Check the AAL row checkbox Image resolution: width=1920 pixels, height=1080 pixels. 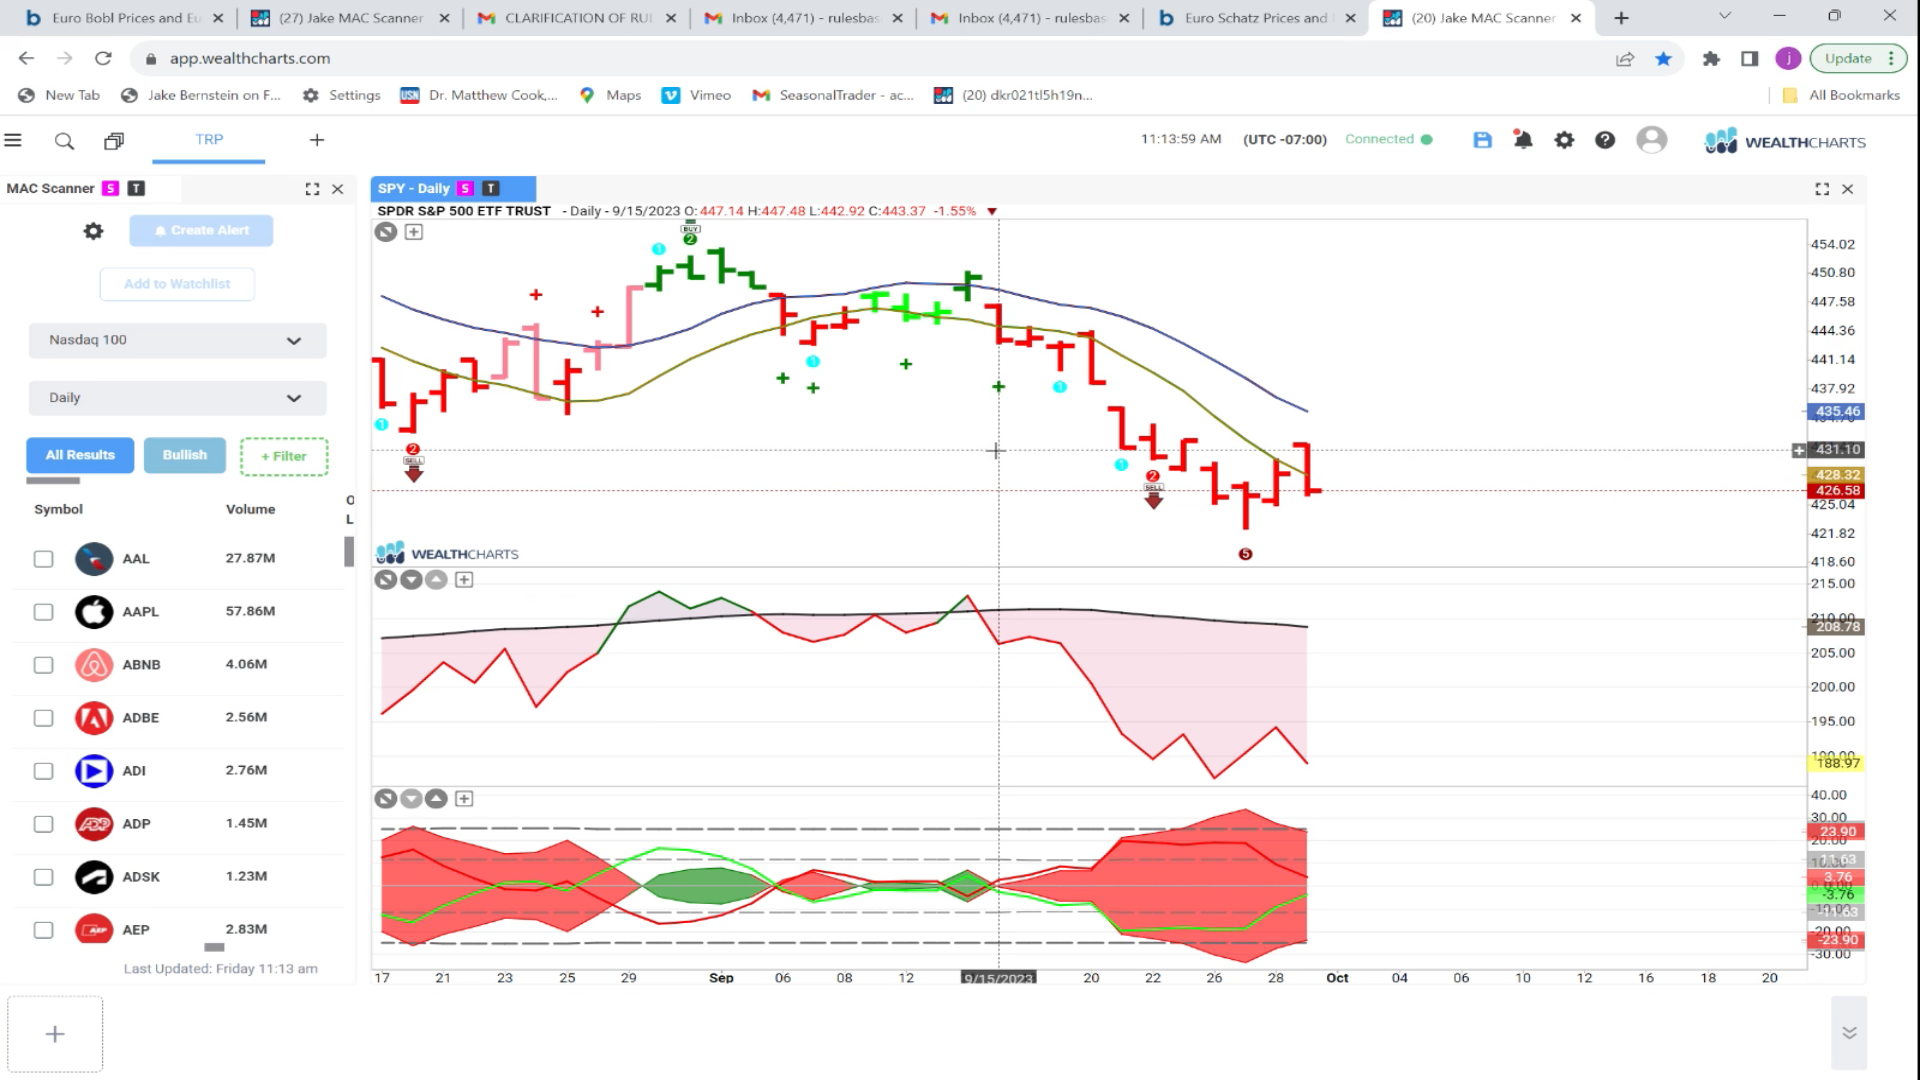[x=43, y=559]
